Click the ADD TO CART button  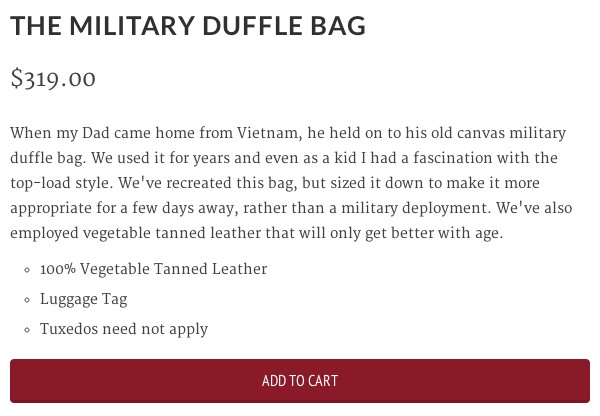coord(300,381)
